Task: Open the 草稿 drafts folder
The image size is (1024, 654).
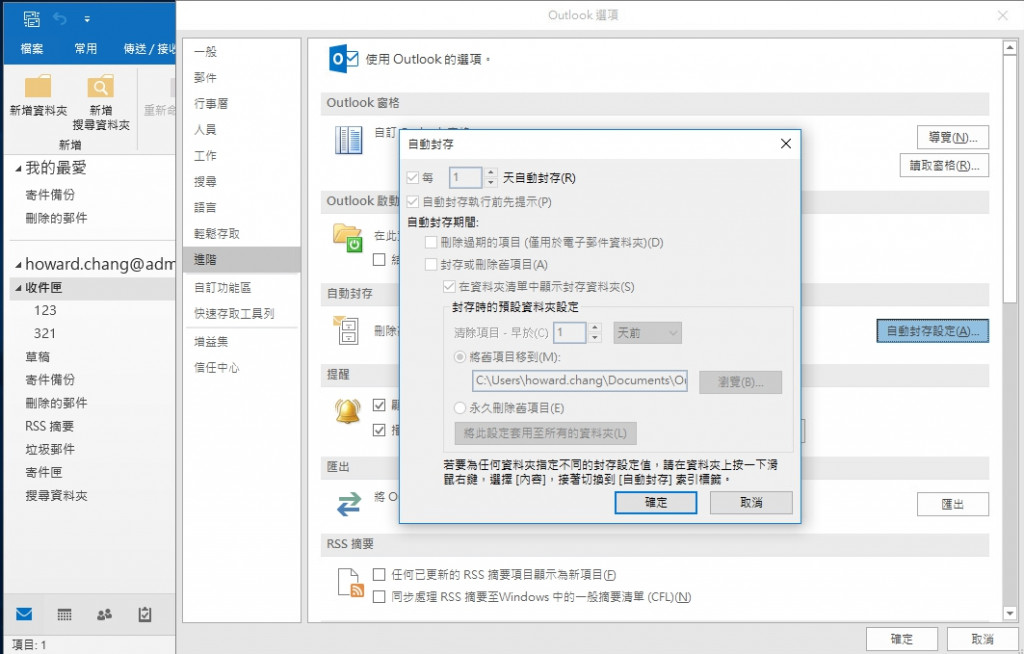Action: (x=37, y=357)
